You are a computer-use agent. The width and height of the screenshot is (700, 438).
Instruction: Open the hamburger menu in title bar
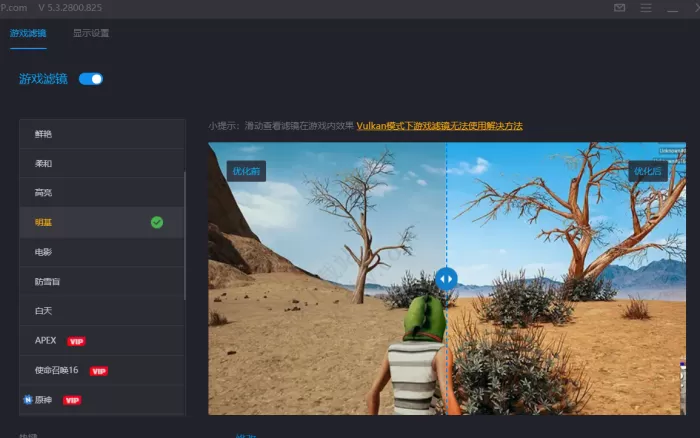646,8
